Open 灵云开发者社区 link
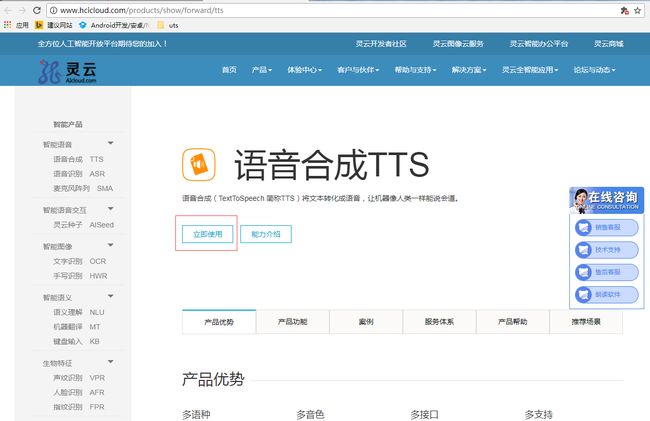This screenshot has height=421, width=650. coord(381,44)
